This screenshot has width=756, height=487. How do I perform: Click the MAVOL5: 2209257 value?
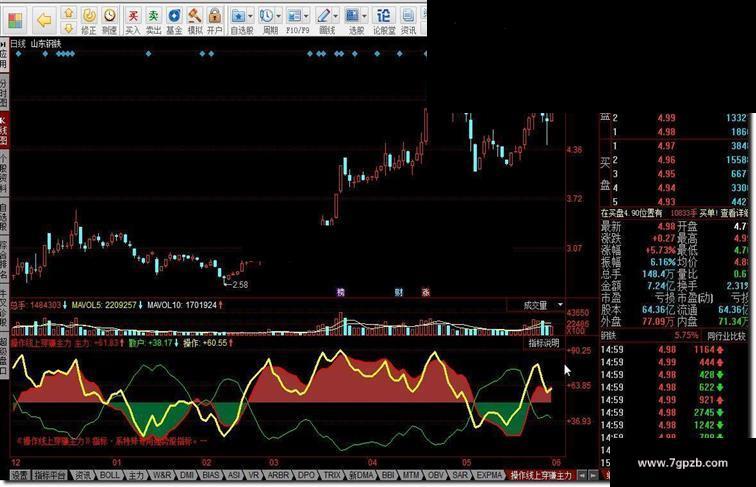tap(104, 305)
